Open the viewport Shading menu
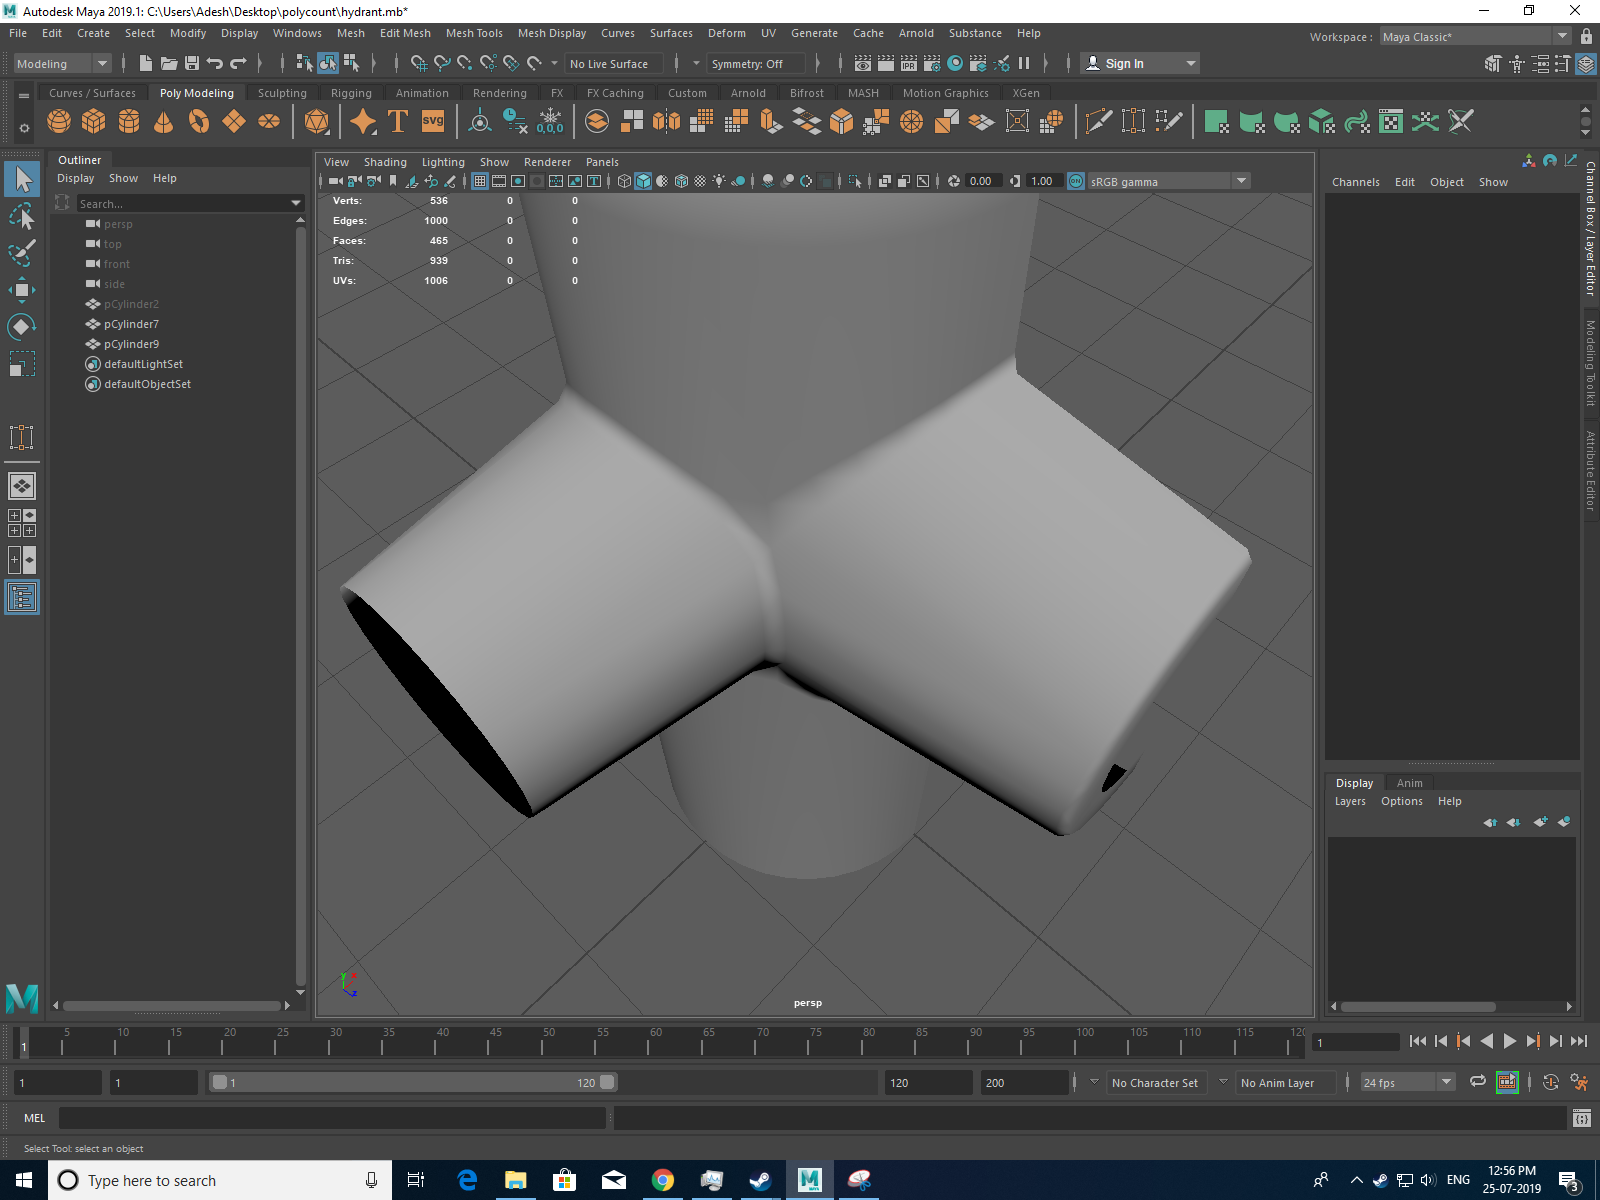This screenshot has width=1600, height=1200. pyautogui.click(x=385, y=162)
